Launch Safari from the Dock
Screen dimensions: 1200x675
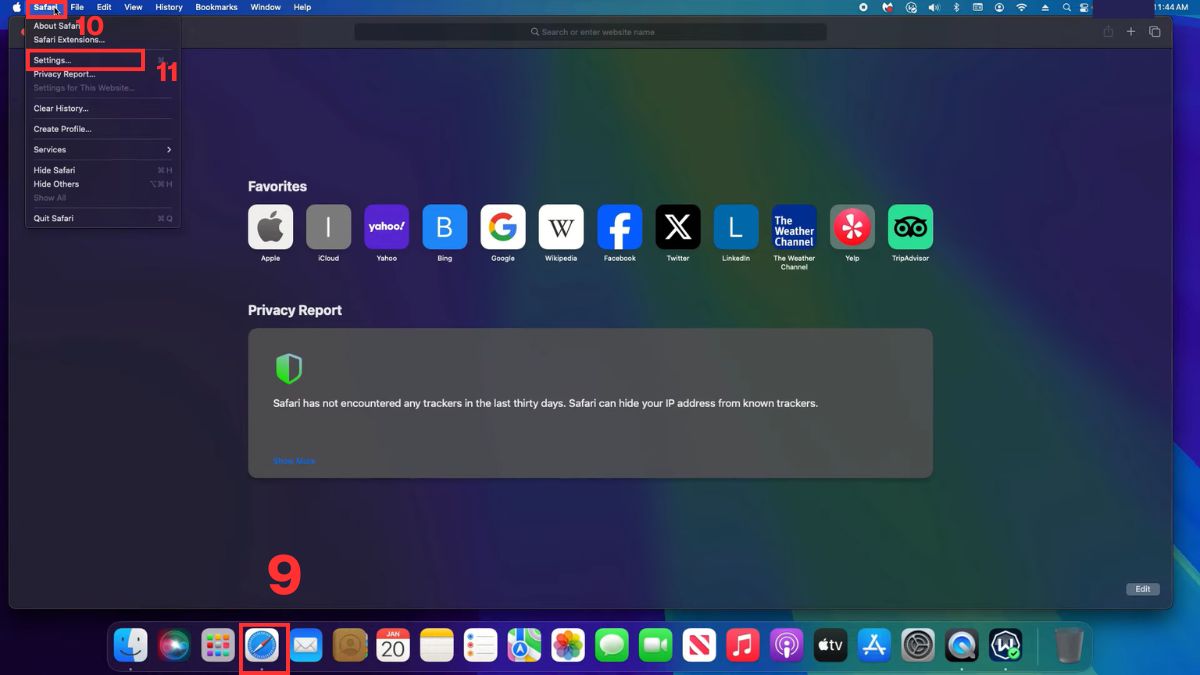coord(262,646)
